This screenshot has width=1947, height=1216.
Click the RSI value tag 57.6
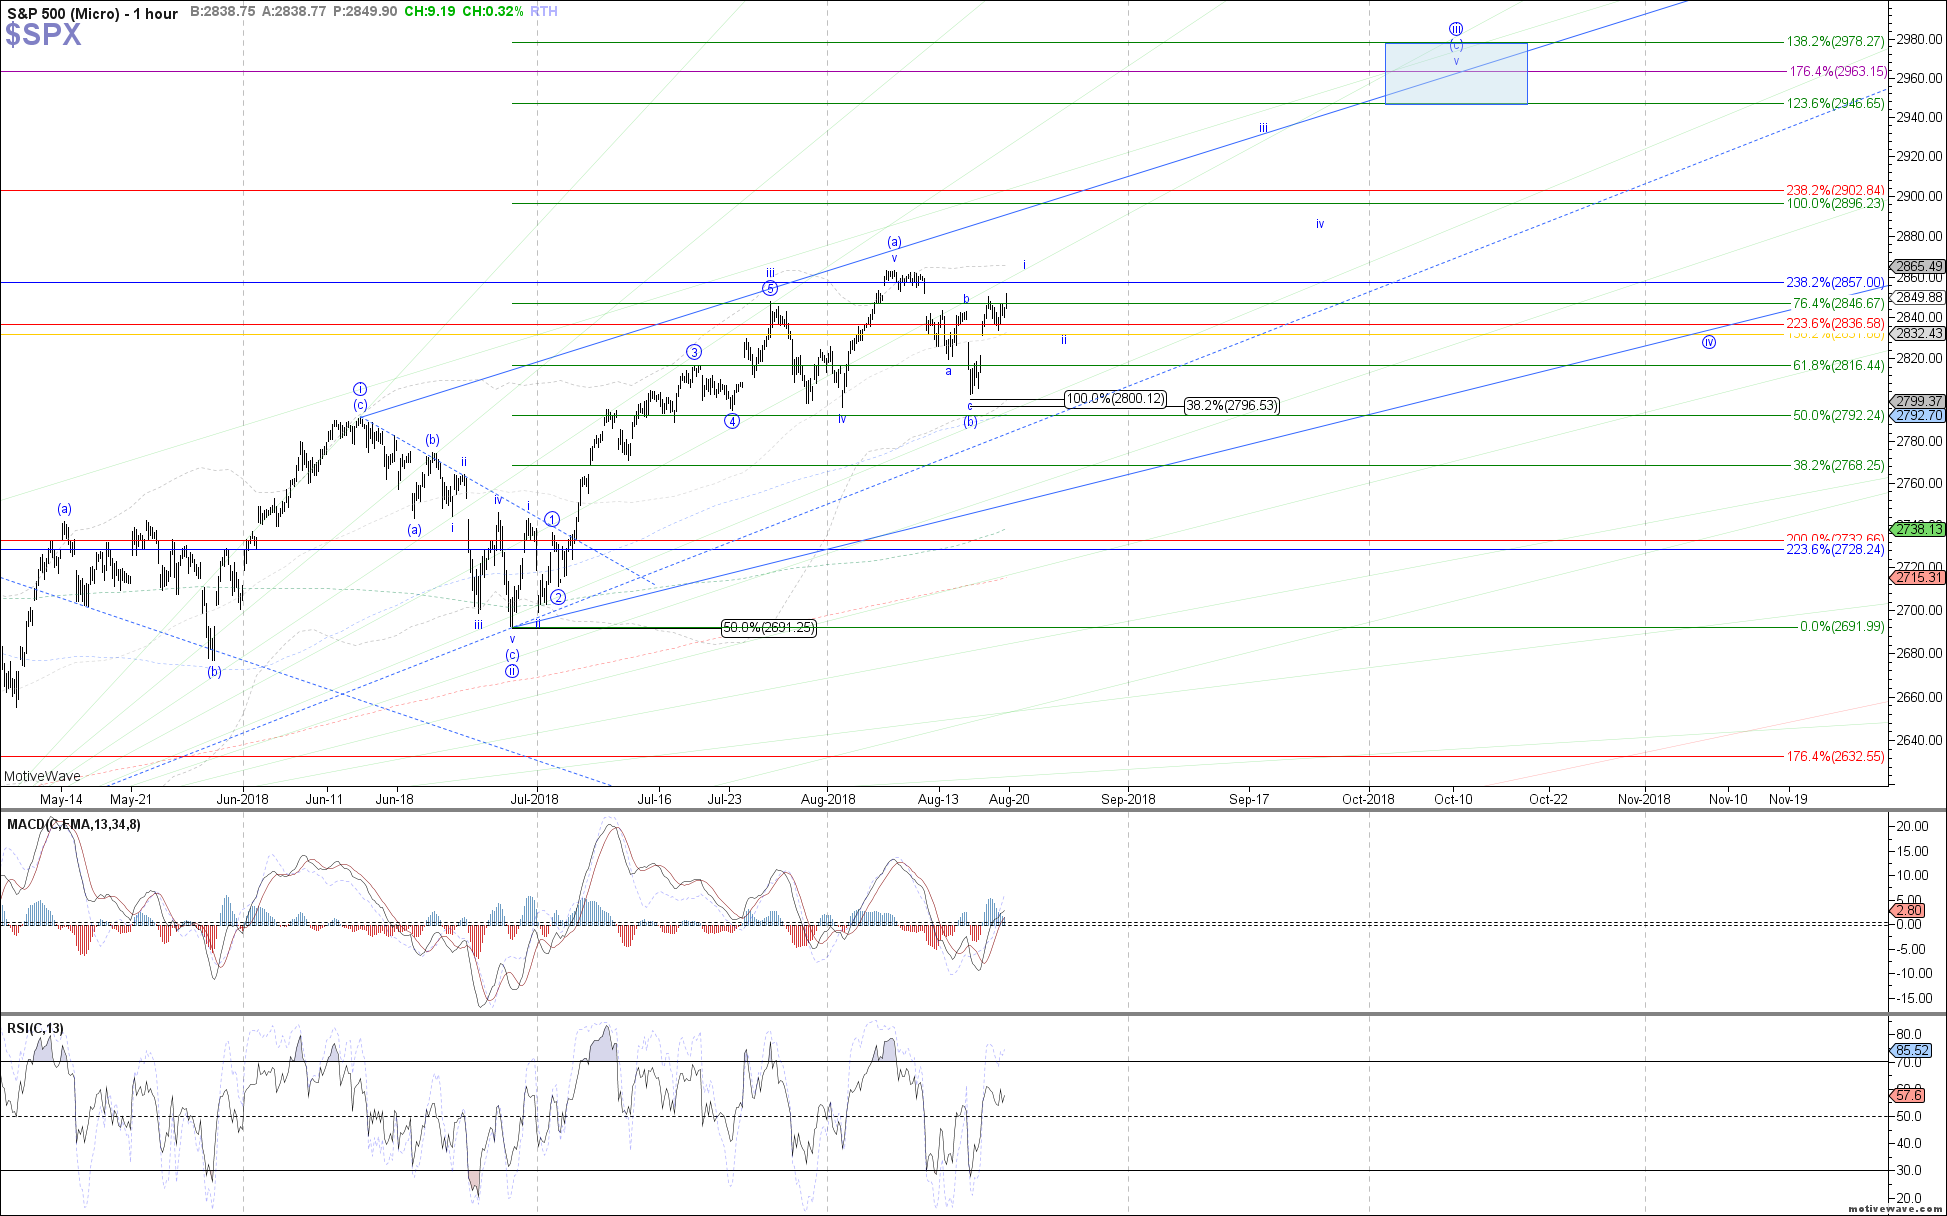pyautogui.click(x=1908, y=1096)
